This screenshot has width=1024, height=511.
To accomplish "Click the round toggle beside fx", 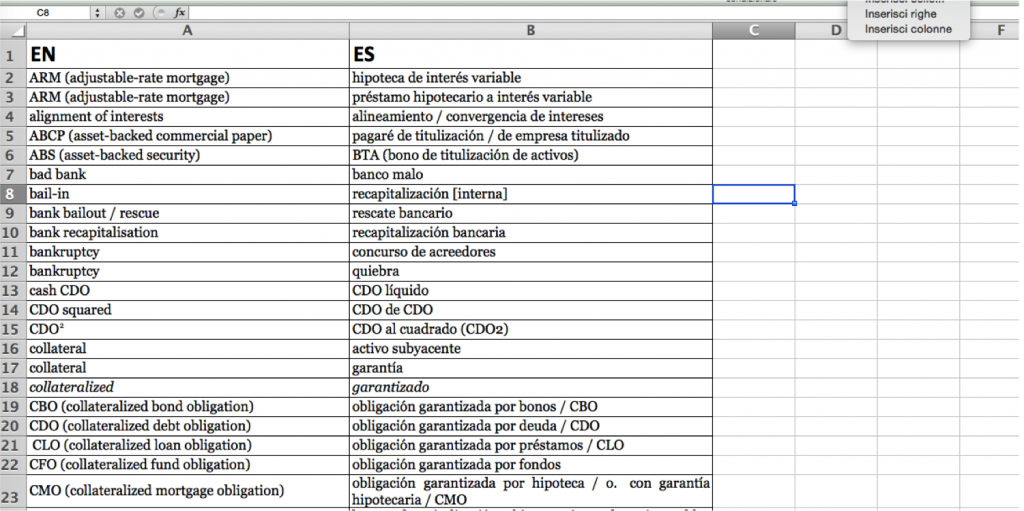I will tap(159, 12).
